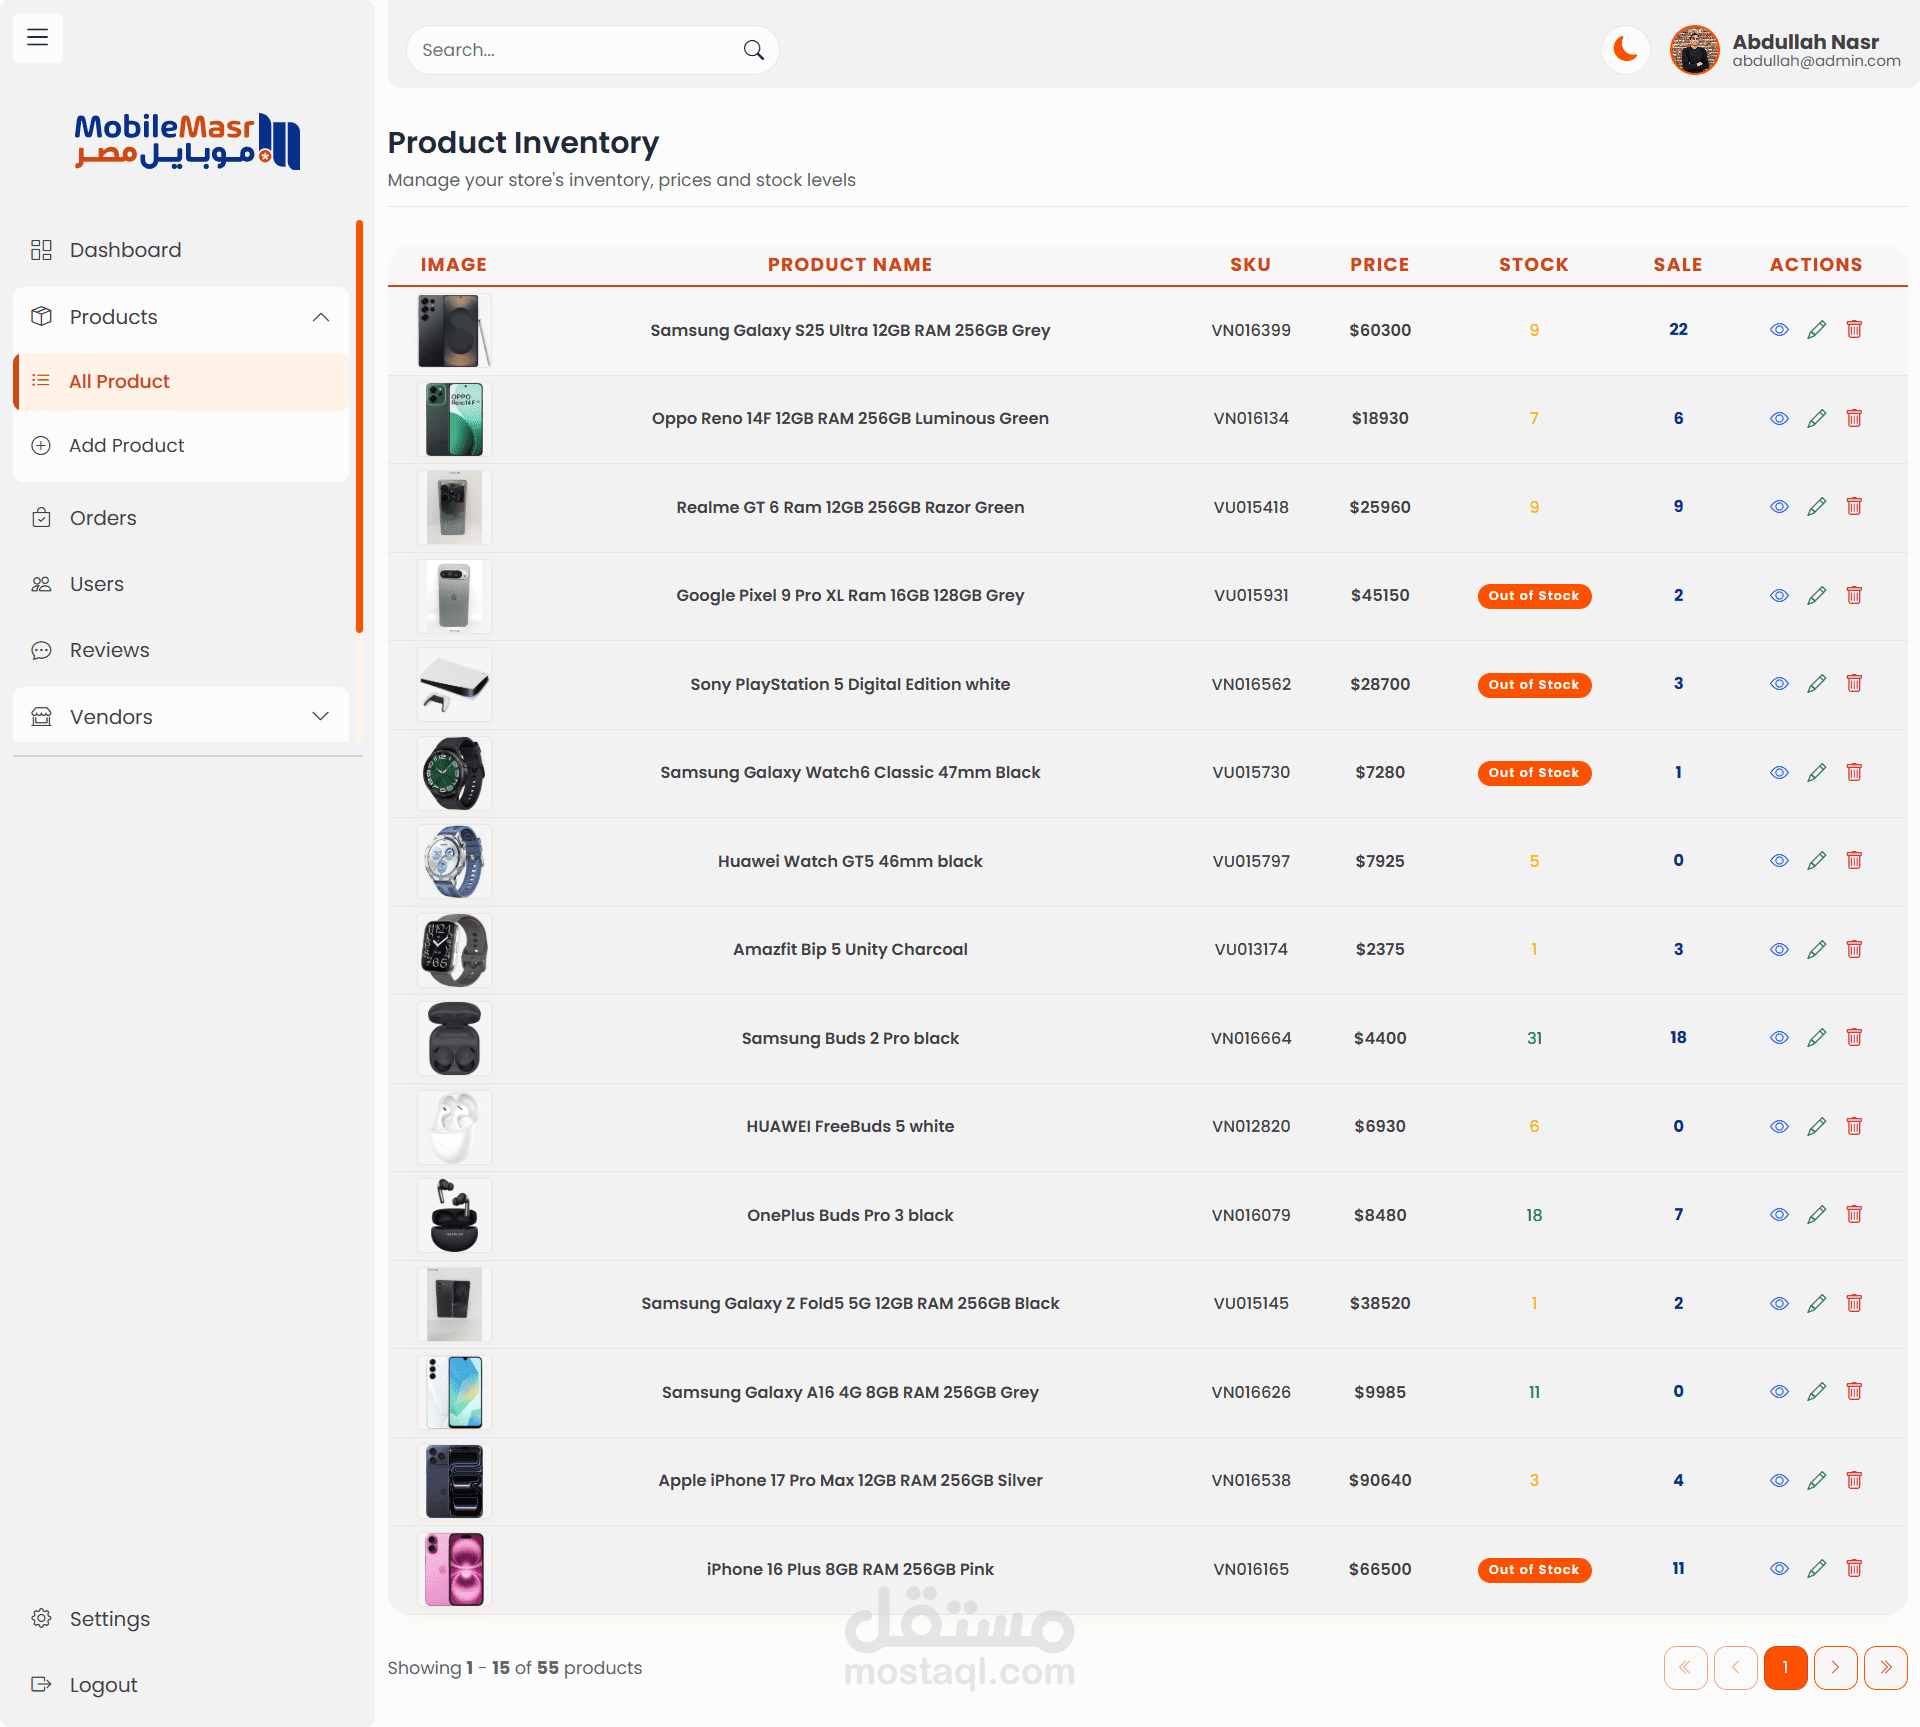Click trash icon for Amazfit Bip 5

point(1853,949)
